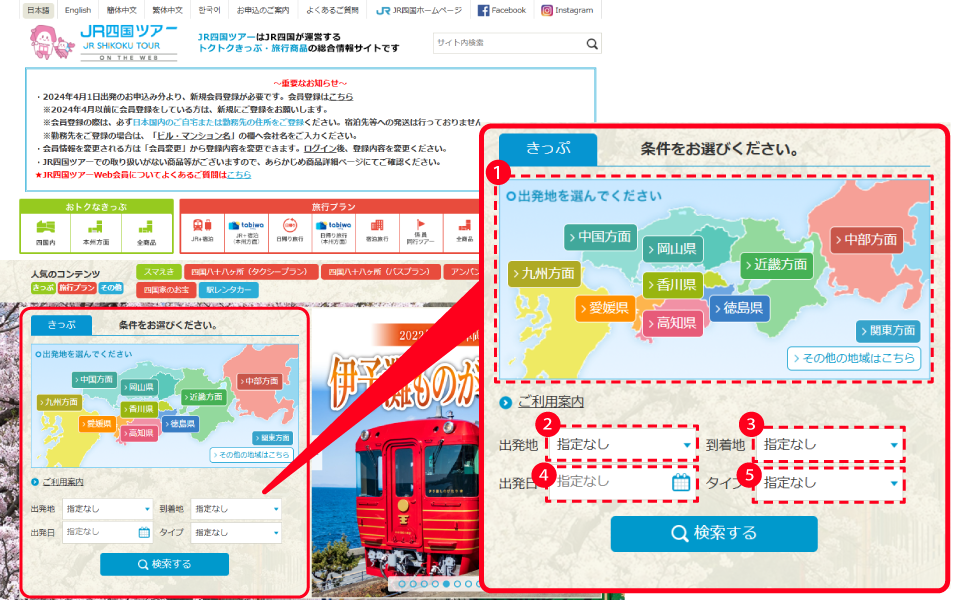Select the active fifth carousel dot
Viewport: 960px width, 600px height.
446,584
